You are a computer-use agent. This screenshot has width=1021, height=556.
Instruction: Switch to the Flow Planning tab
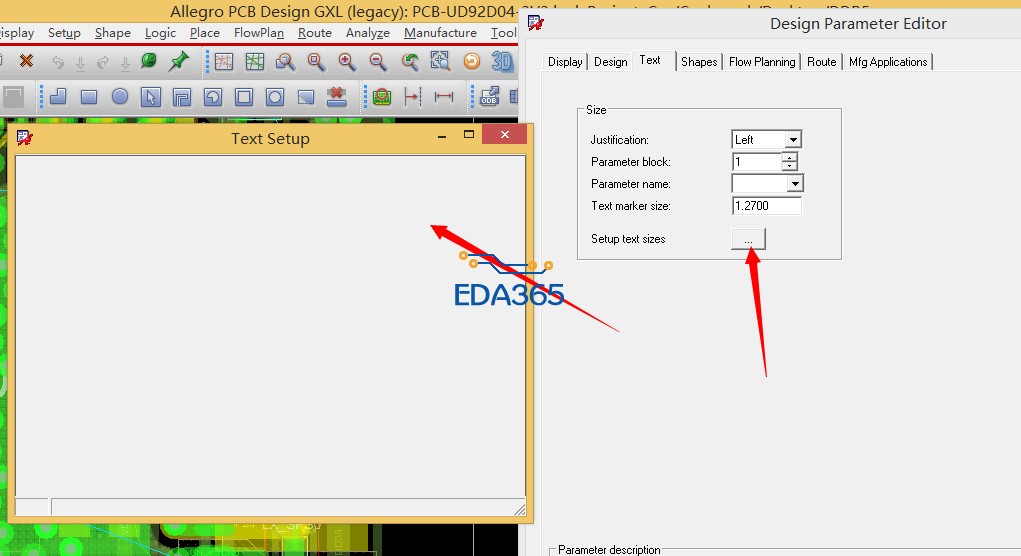click(x=762, y=62)
